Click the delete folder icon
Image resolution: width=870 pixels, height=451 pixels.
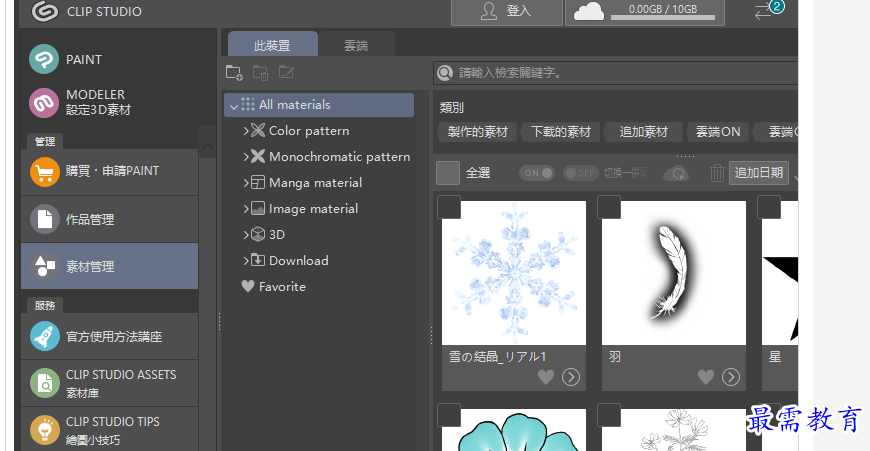click(x=261, y=73)
